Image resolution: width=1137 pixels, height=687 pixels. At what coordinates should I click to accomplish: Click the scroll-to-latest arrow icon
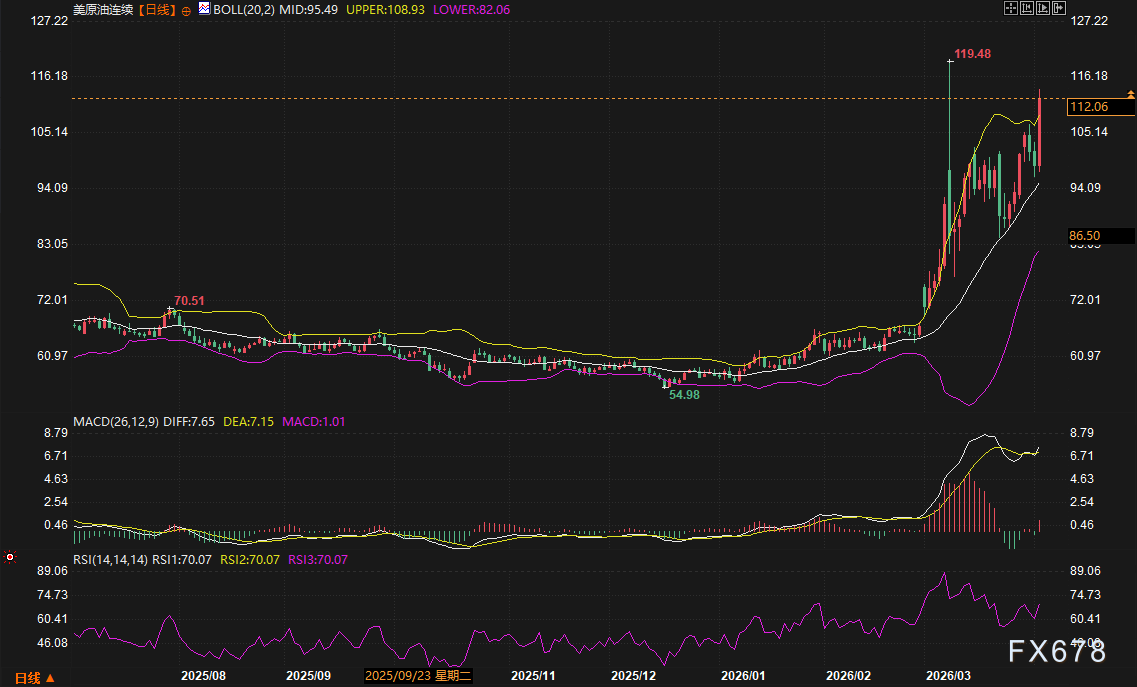pyautogui.click(x=1058, y=9)
